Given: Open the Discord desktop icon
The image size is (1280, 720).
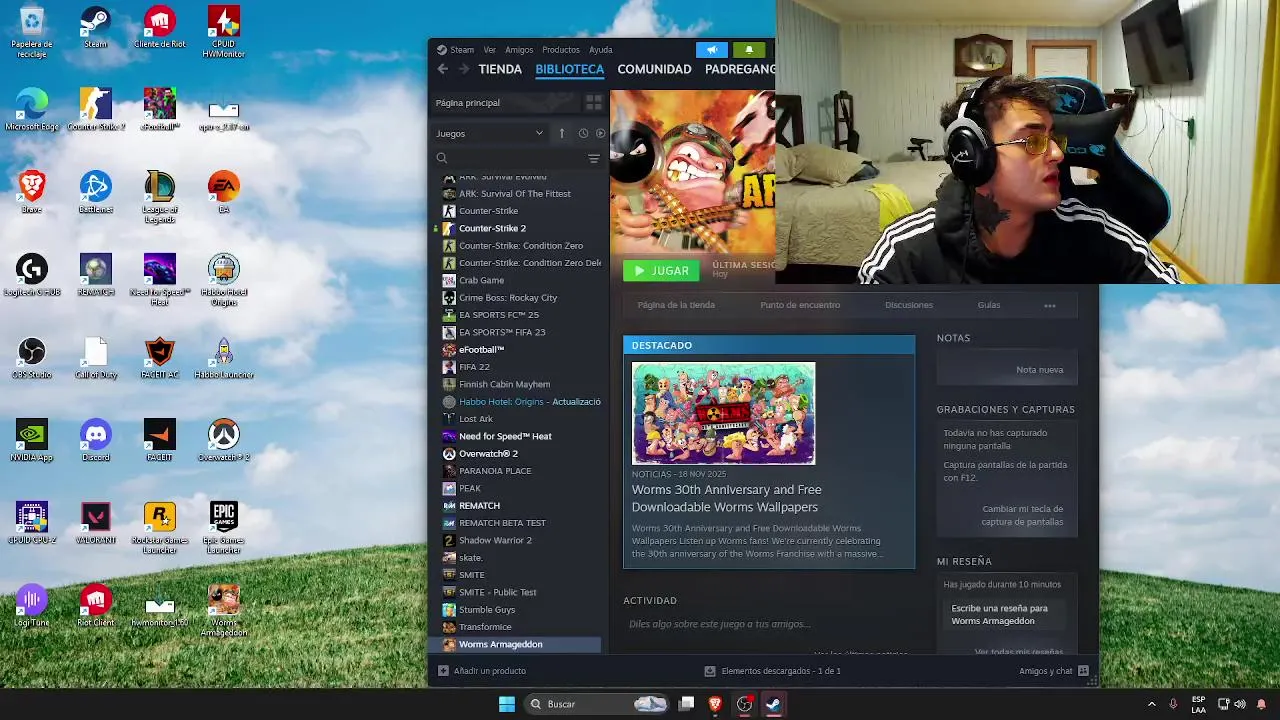Looking at the screenshot, I should (x=96, y=440).
